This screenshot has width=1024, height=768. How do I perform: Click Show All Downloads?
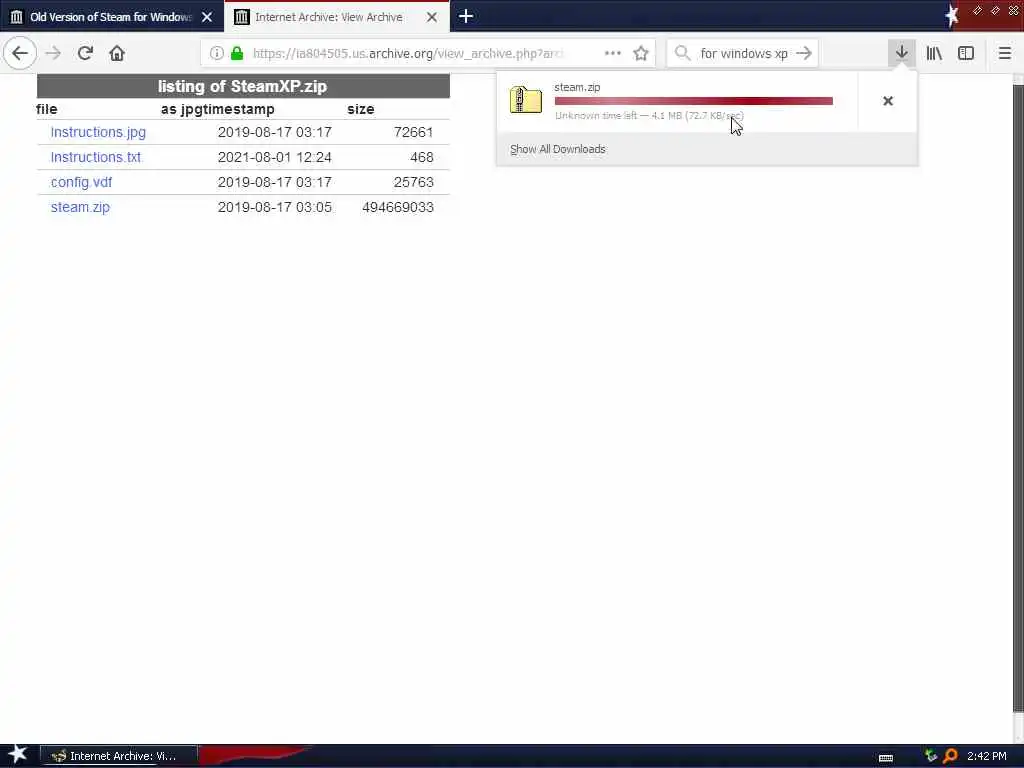pyautogui.click(x=558, y=149)
